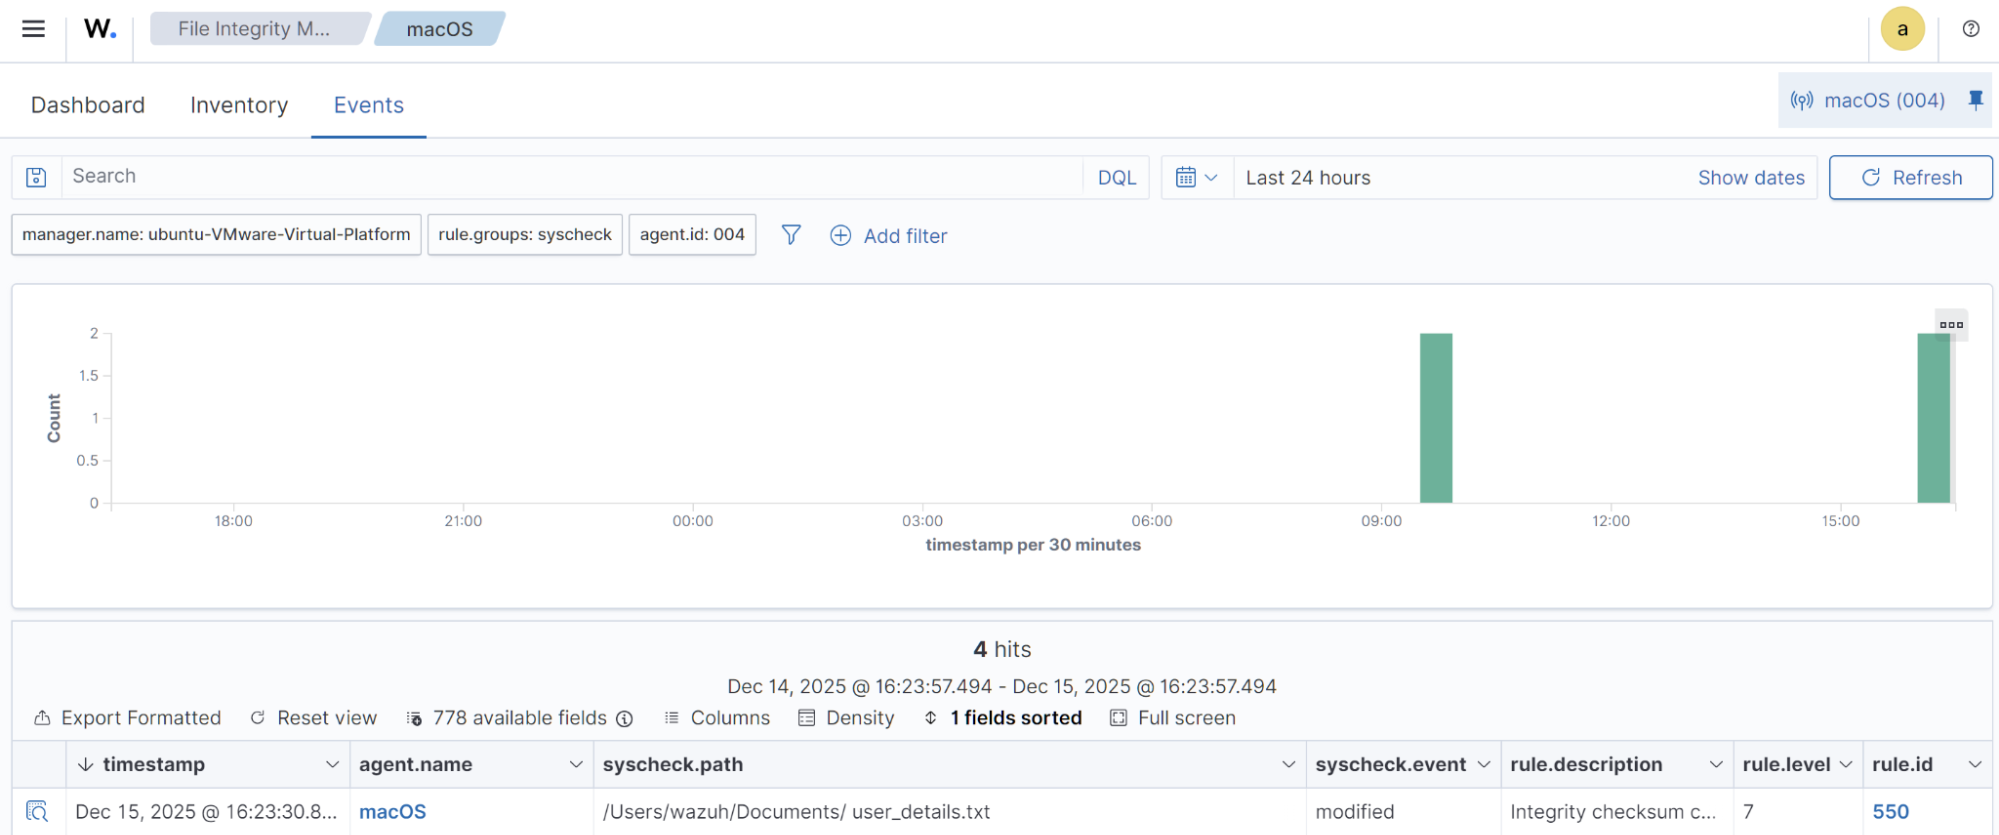
Task: Click the Wazuh W. logo
Action: click(100, 29)
